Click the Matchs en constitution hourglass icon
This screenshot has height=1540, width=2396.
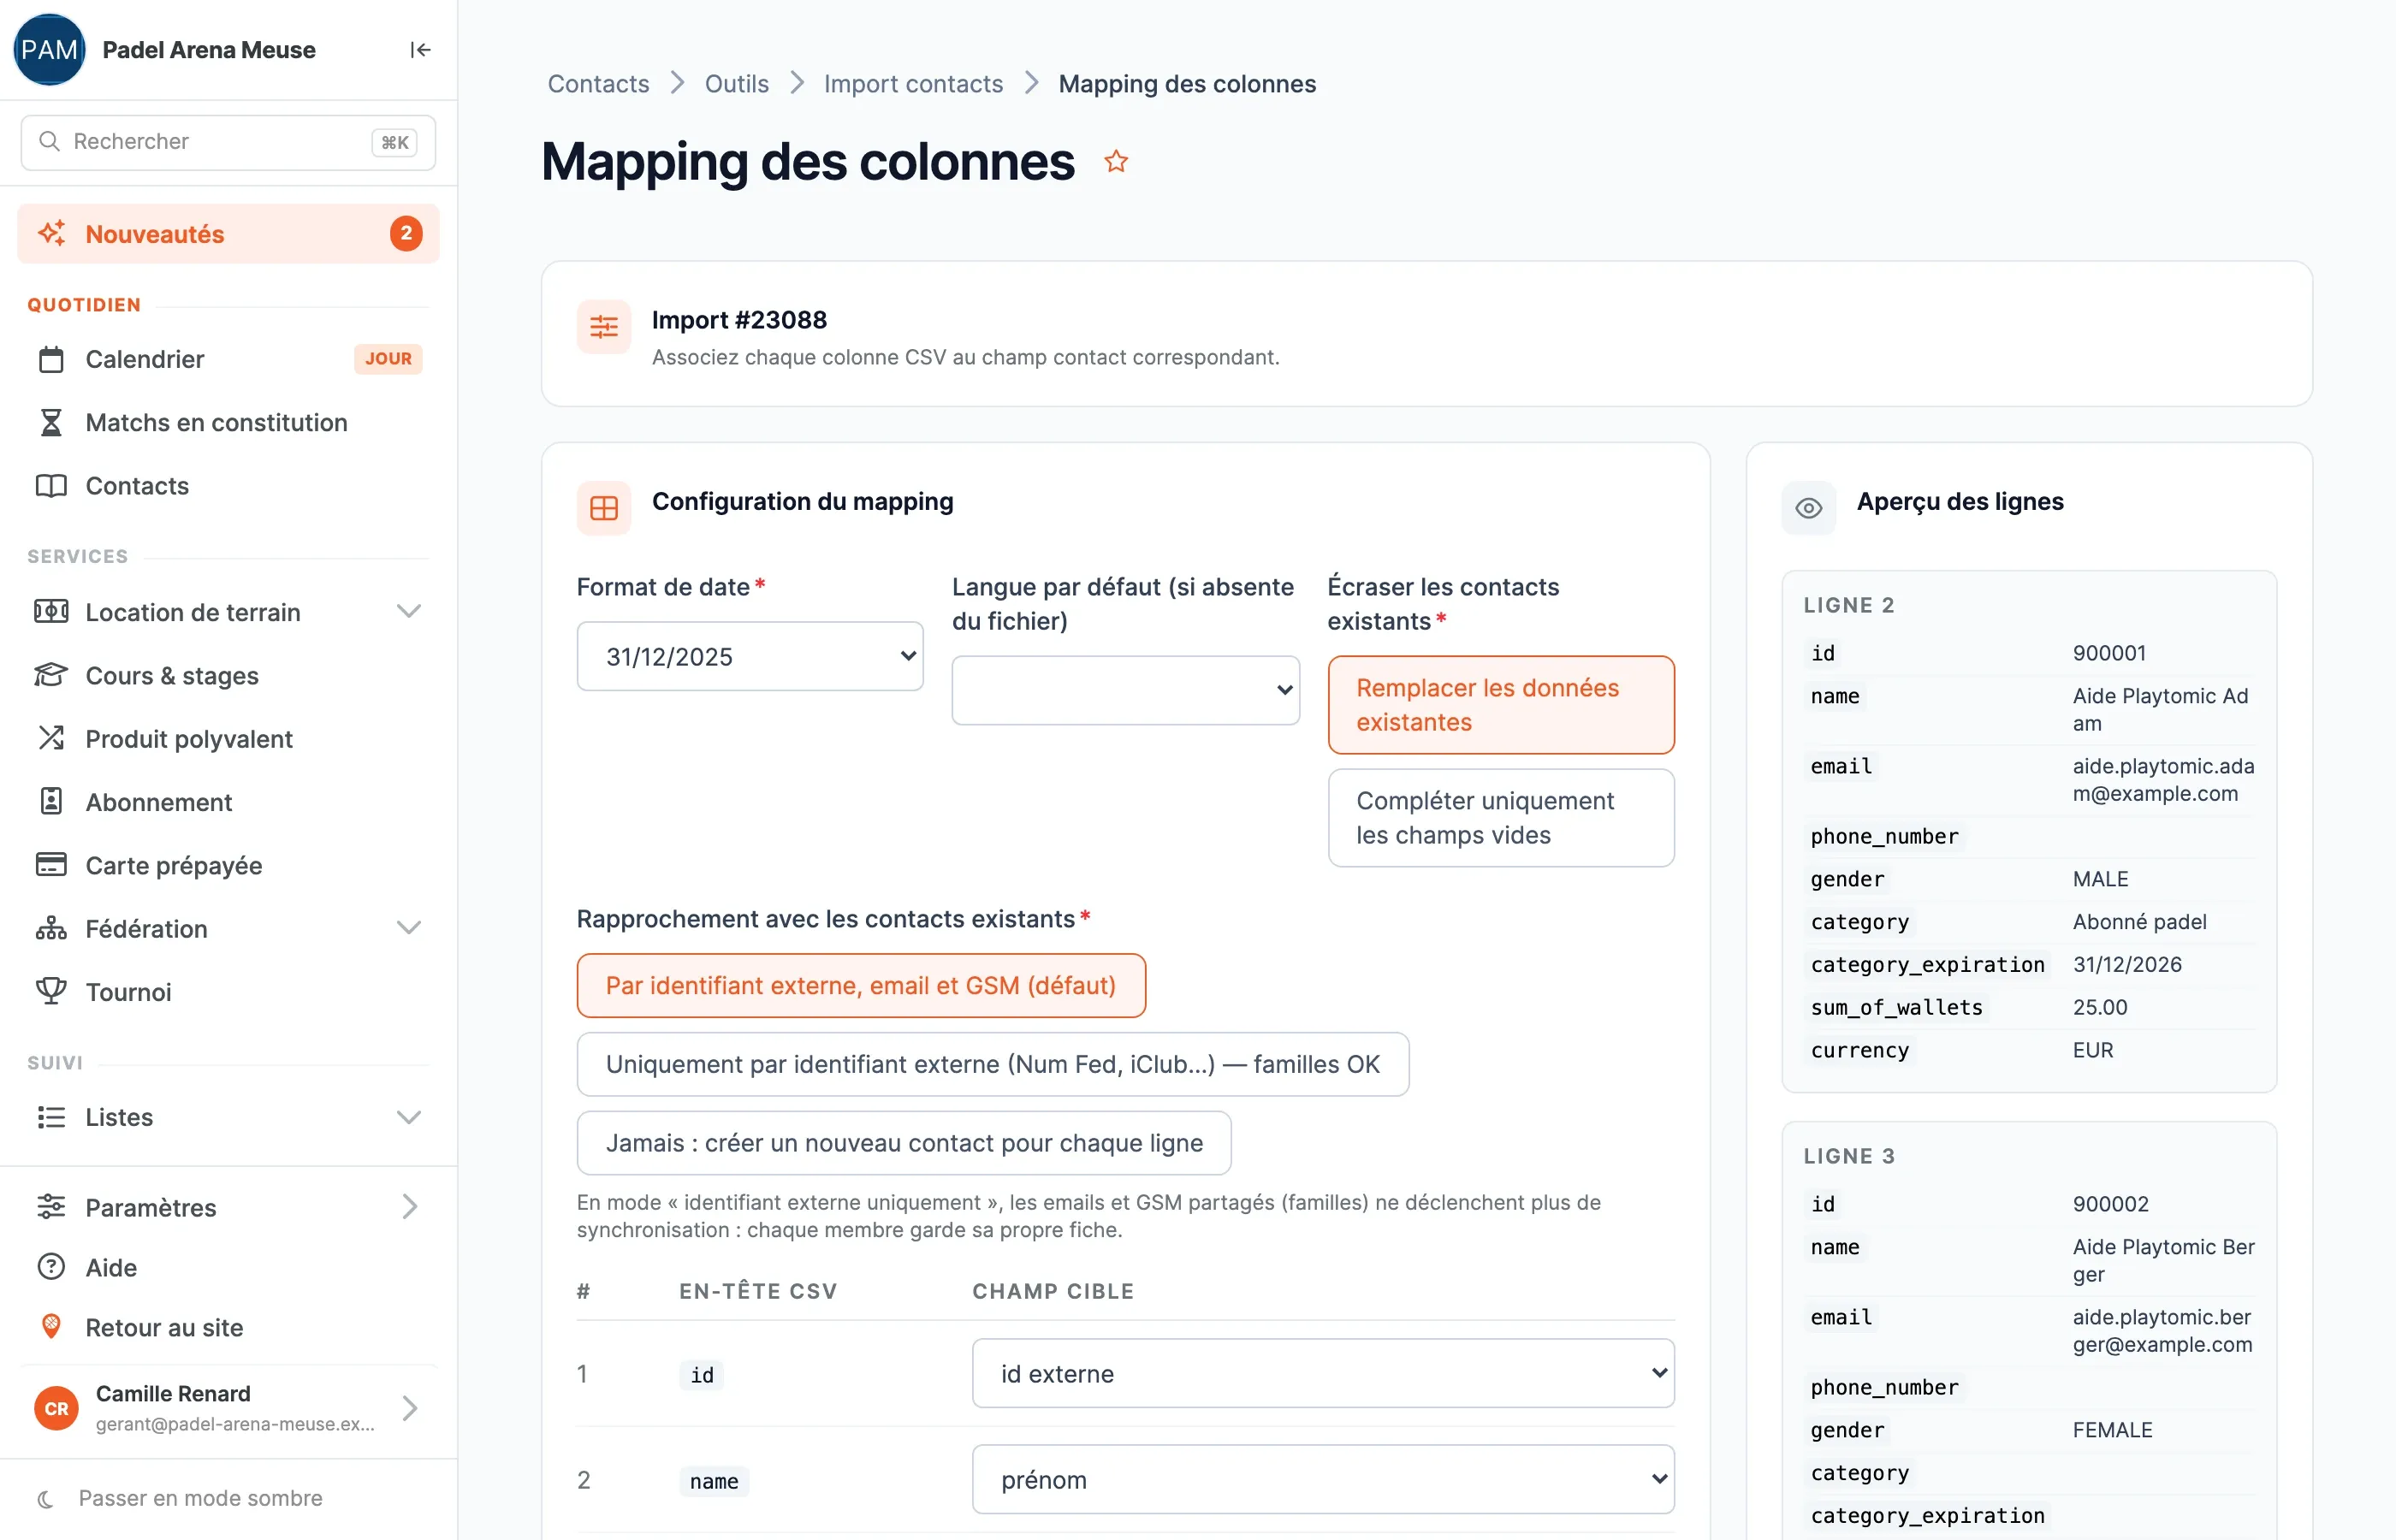[51, 422]
